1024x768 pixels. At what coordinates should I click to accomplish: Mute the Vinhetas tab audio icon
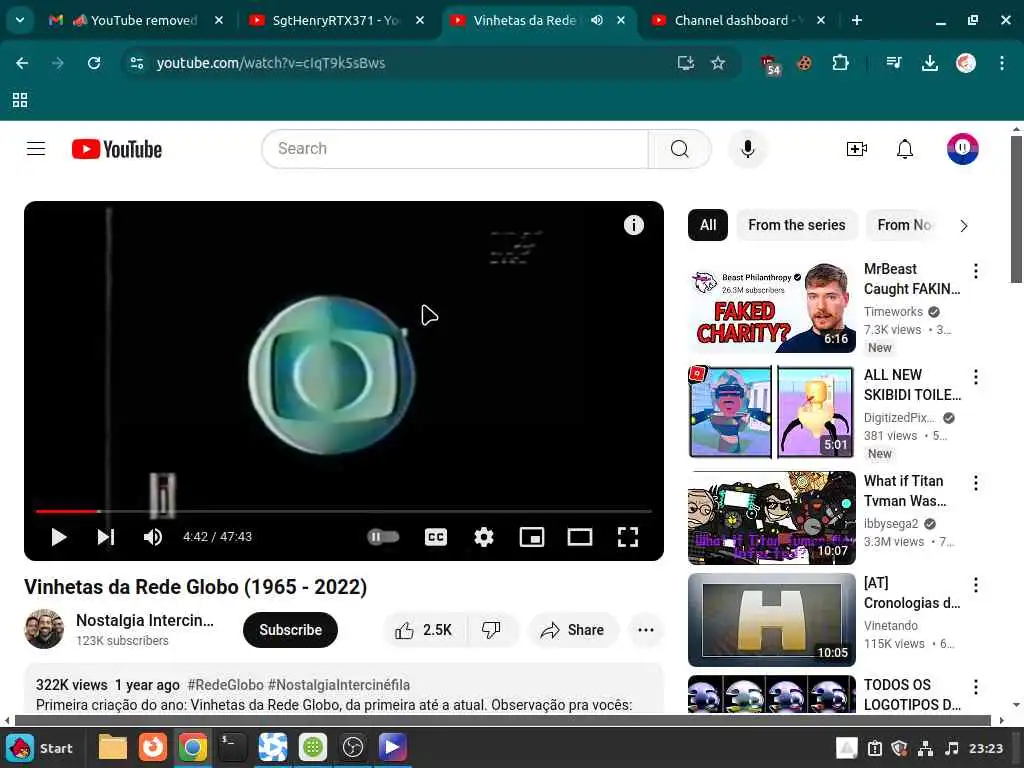coord(597,20)
